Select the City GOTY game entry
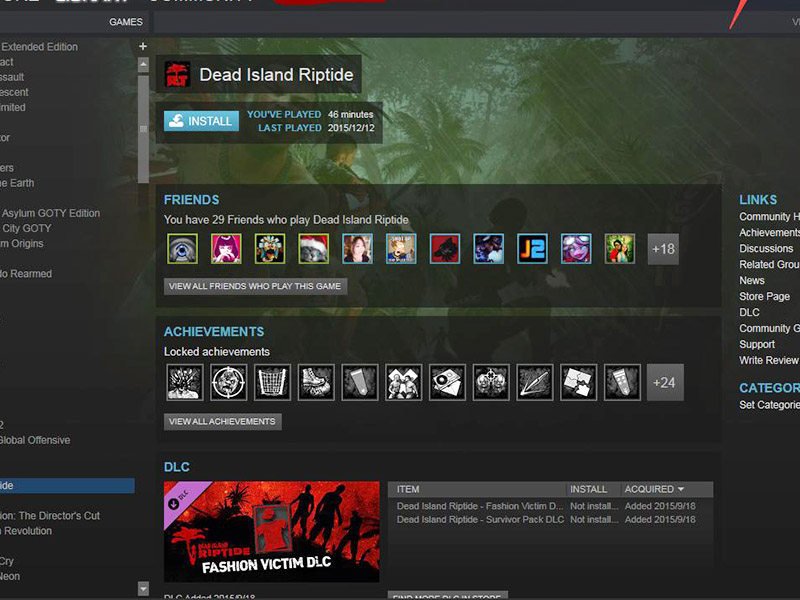800x600 pixels. pyautogui.click(x=27, y=228)
